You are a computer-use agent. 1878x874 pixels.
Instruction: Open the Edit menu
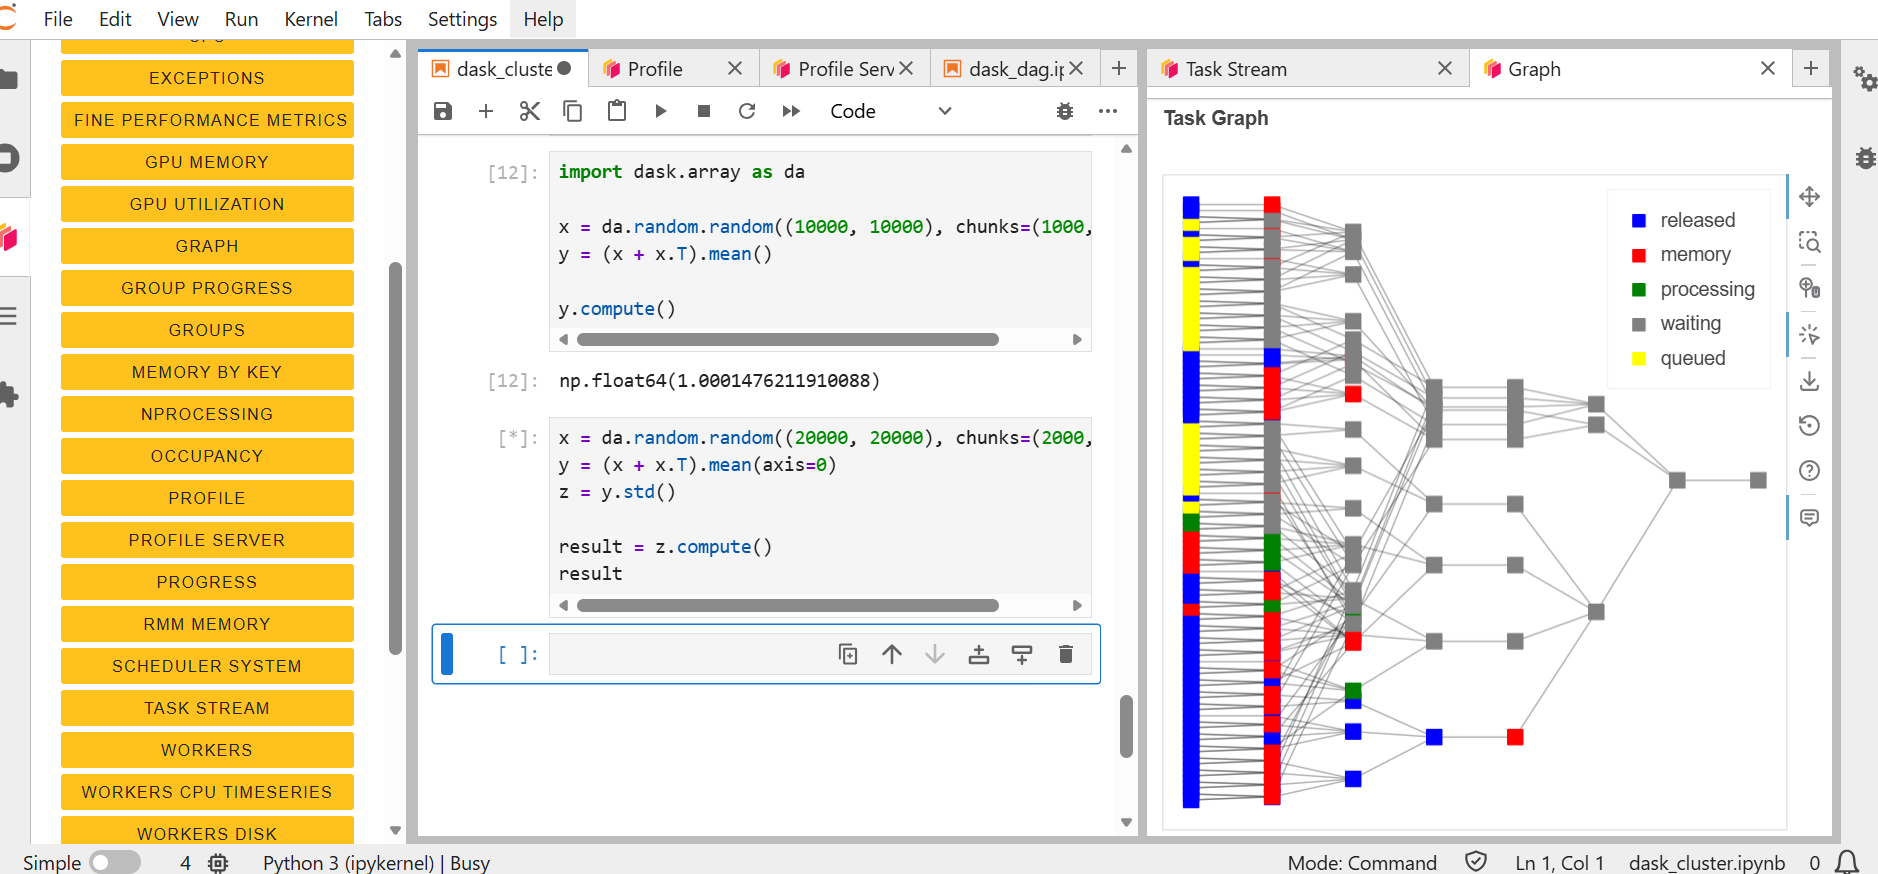click(115, 19)
